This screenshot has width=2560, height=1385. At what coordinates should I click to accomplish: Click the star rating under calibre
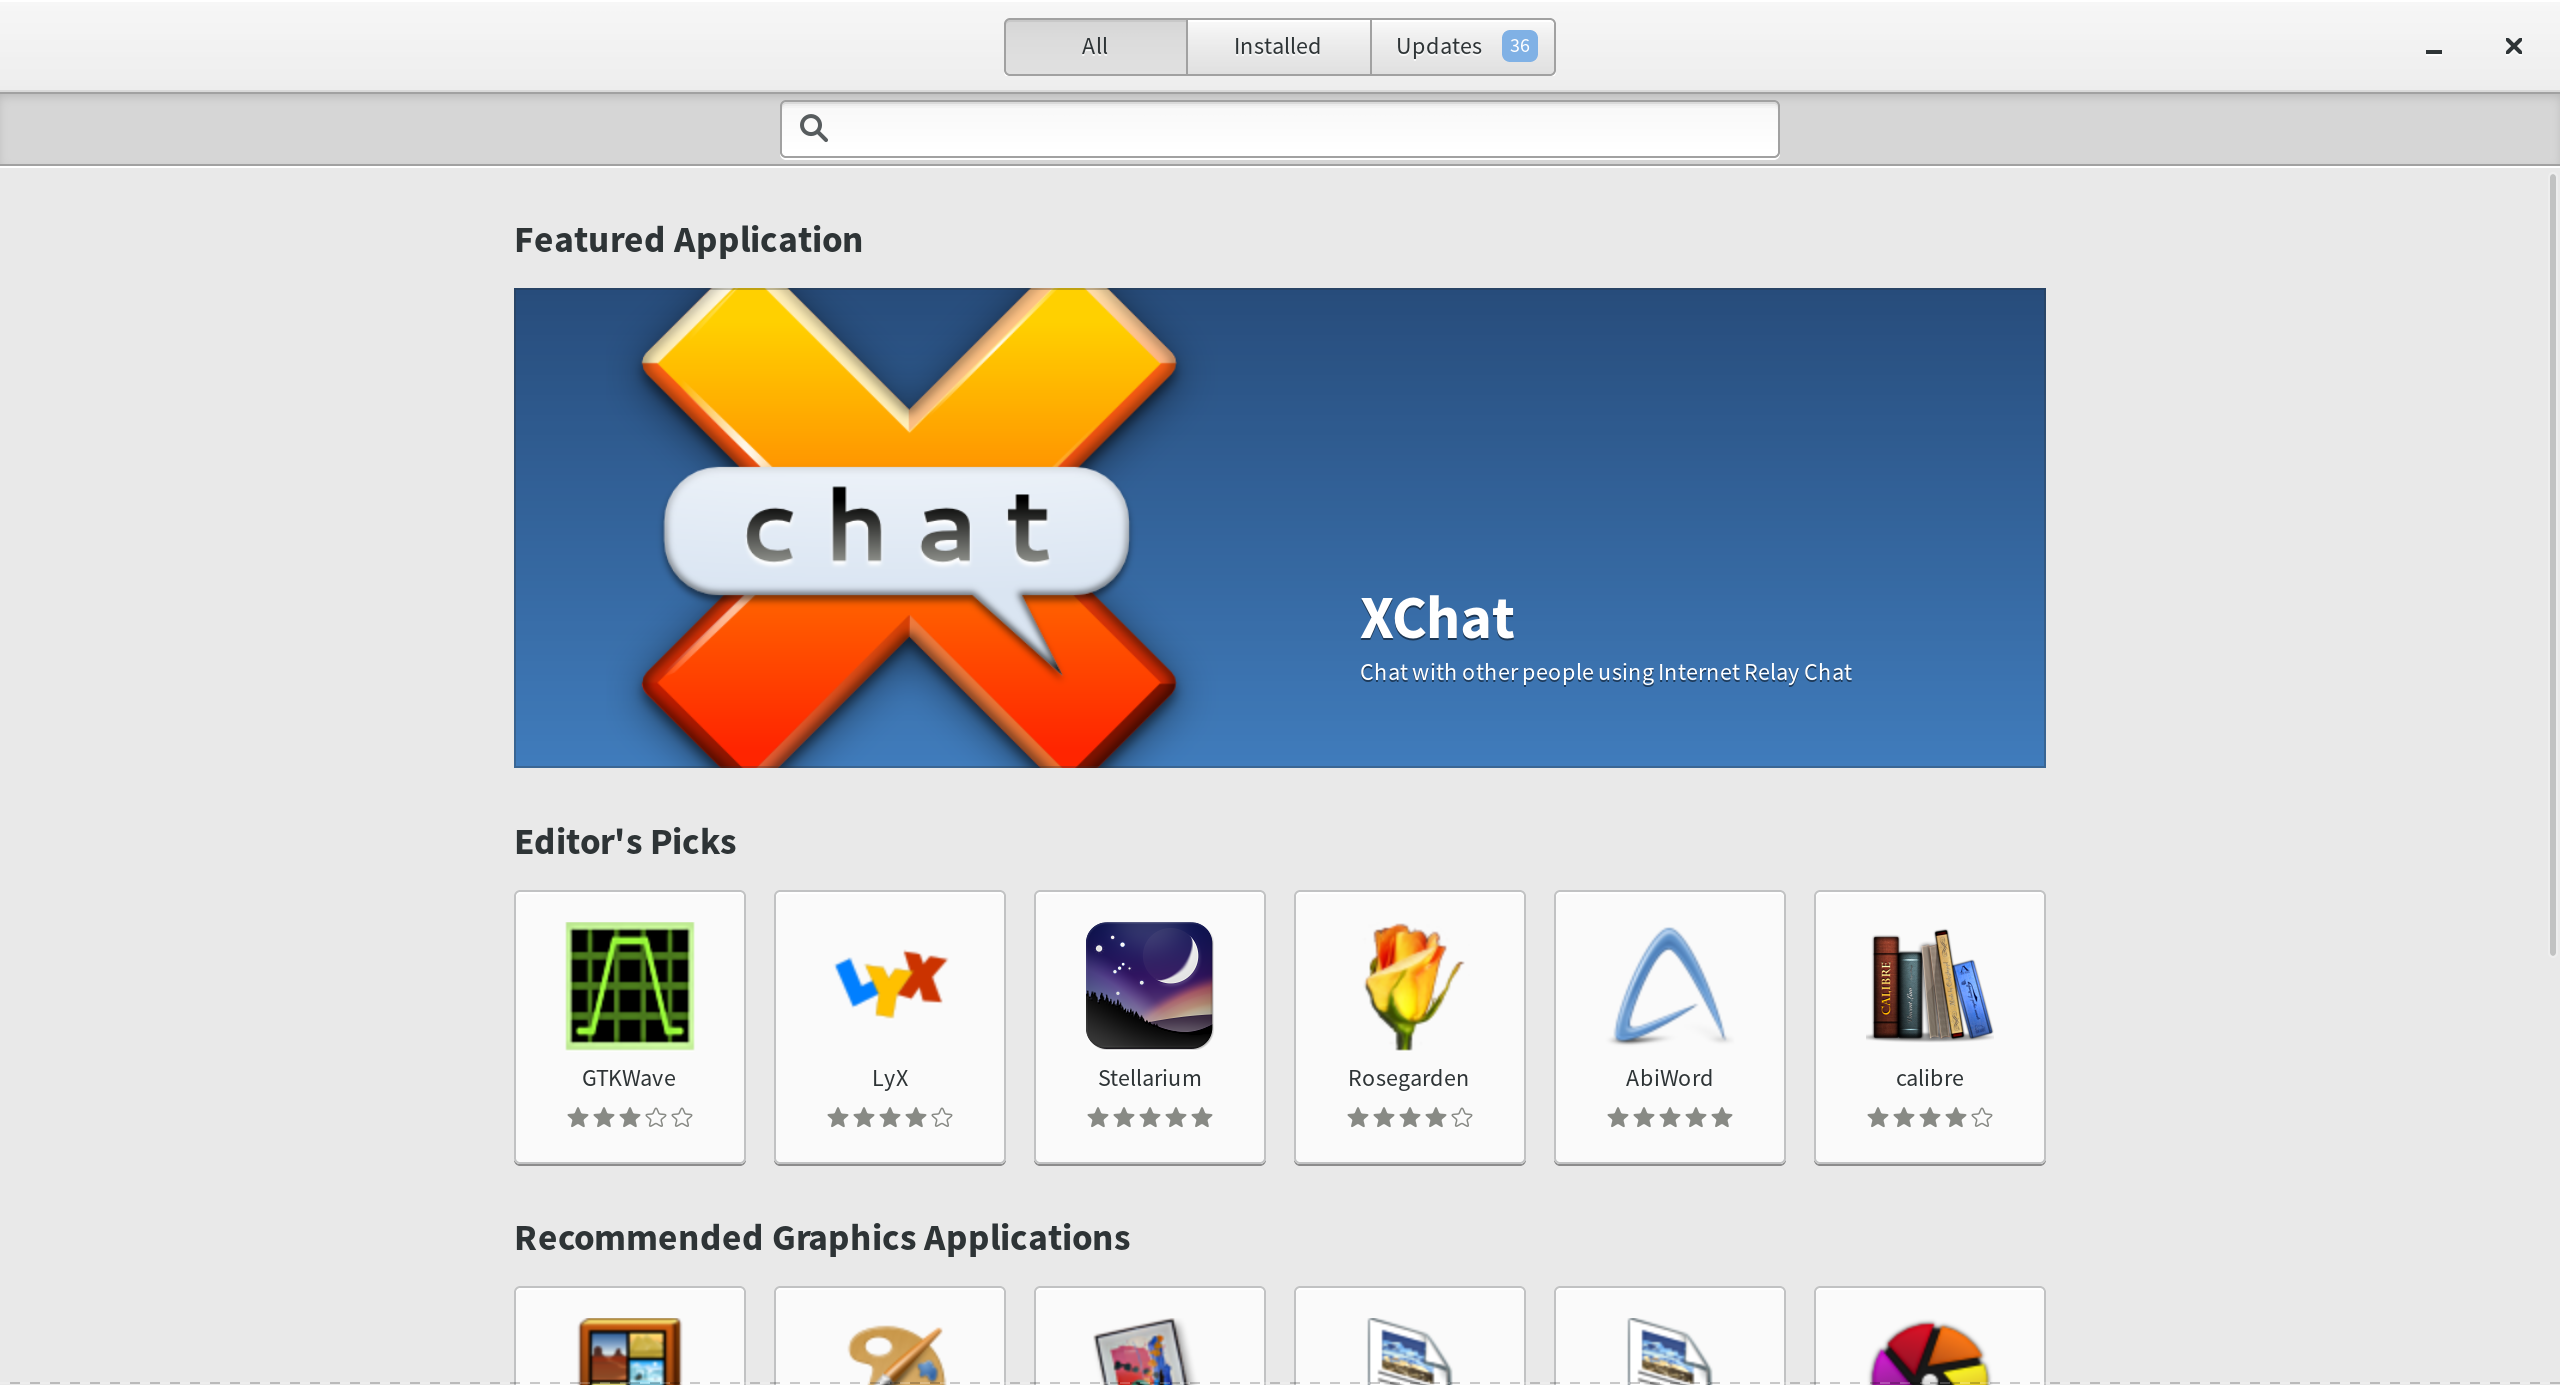click(x=1929, y=1117)
